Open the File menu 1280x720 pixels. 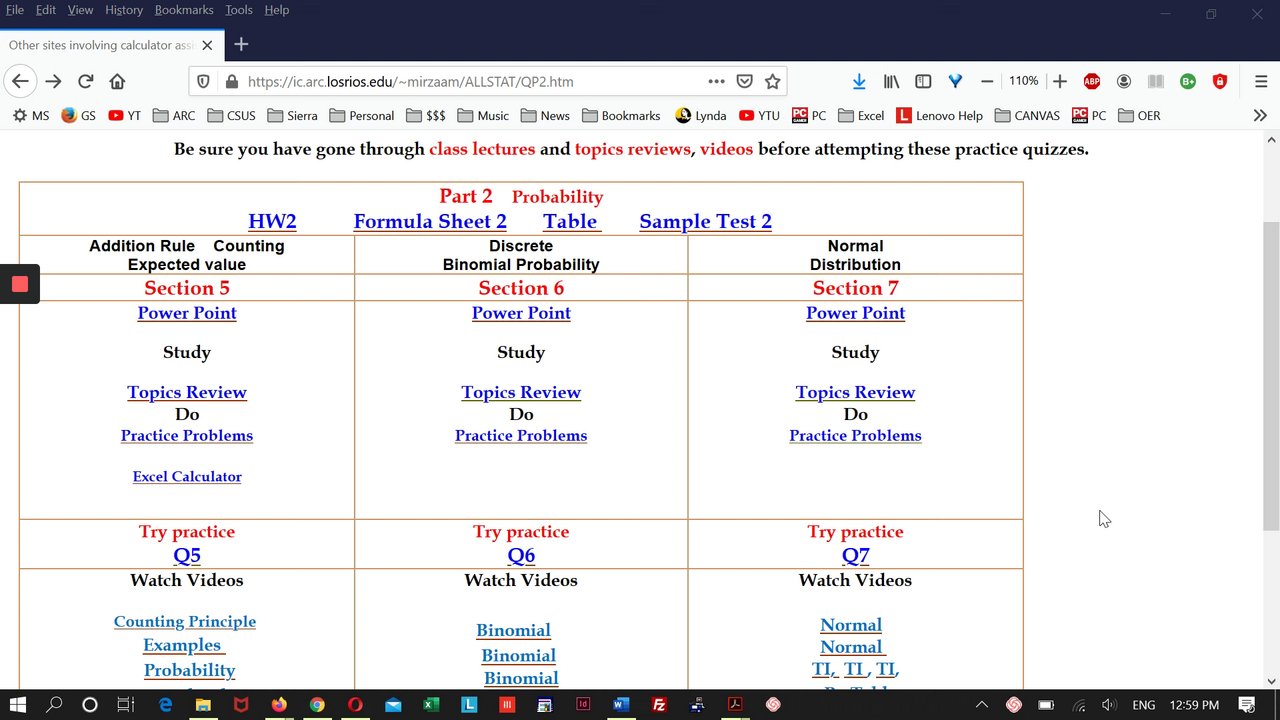pos(15,10)
